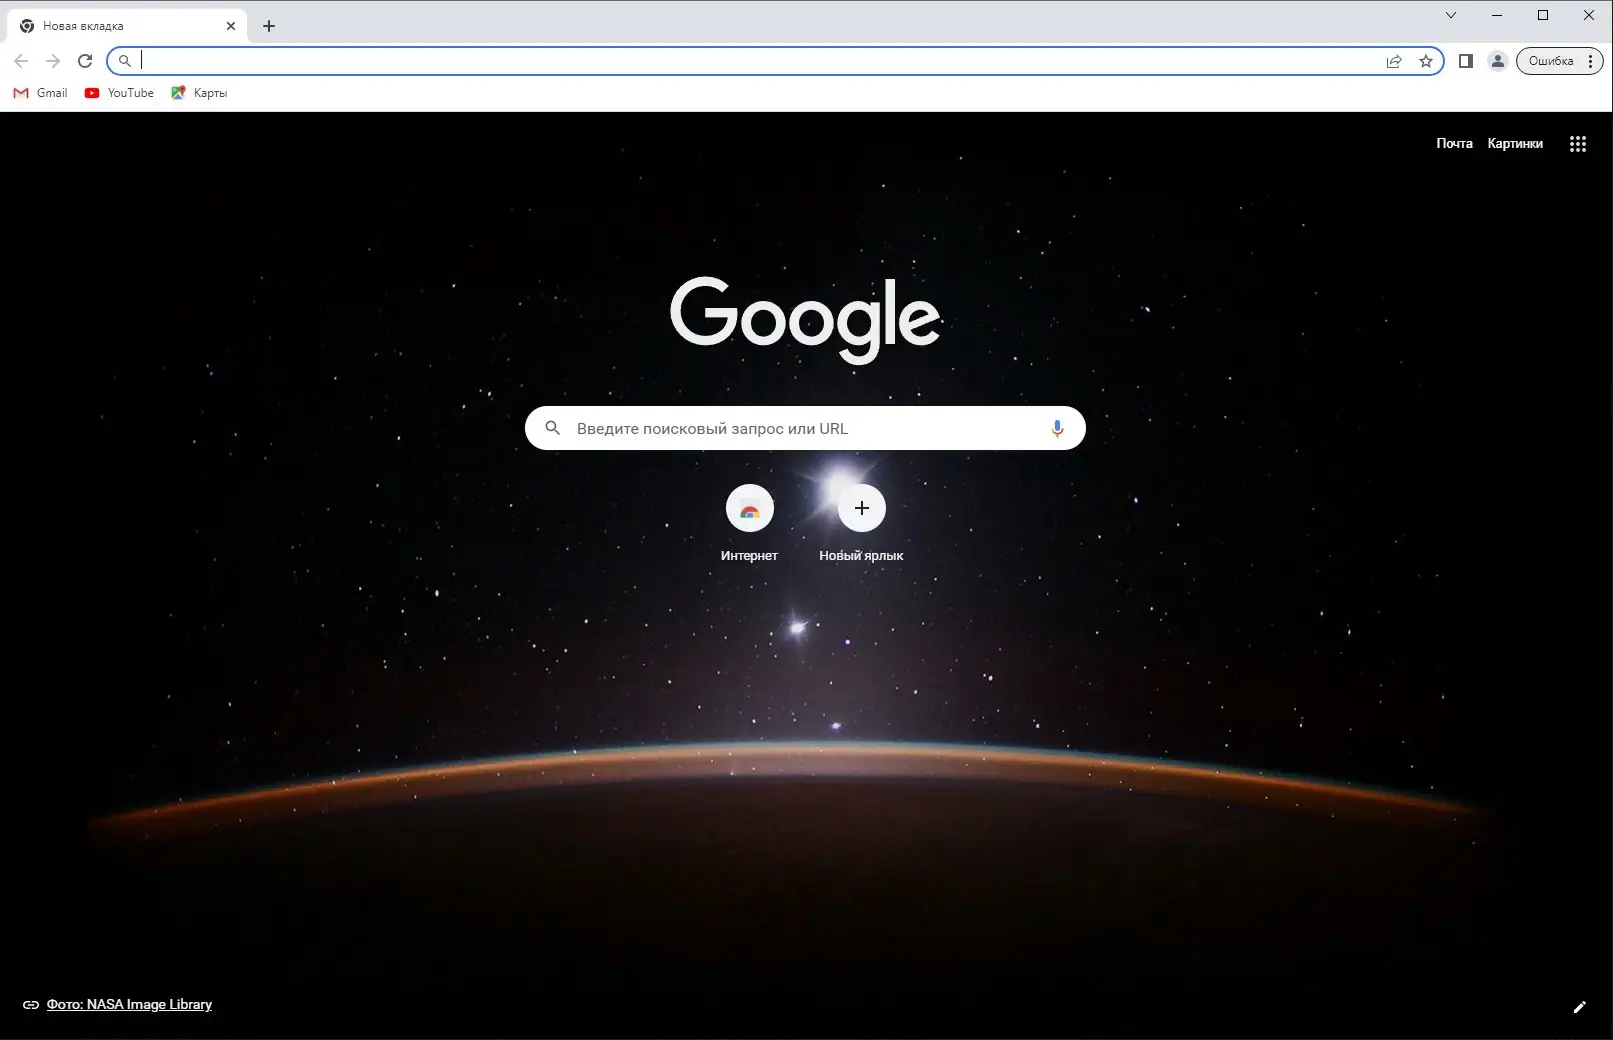Close the Новая вкладка tab
Viewport: 1613px width, 1040px height.
(231, 26)
